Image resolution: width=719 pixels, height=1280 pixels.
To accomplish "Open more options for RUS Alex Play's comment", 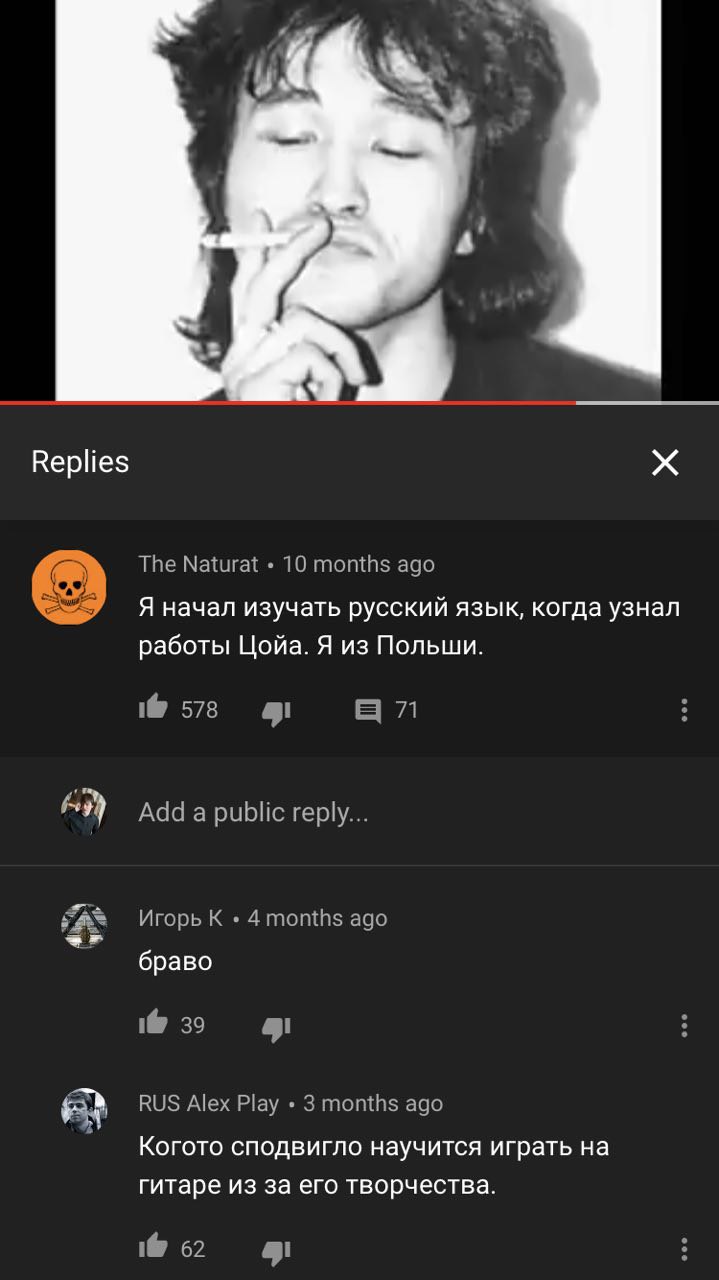I will click(684, 1248).
